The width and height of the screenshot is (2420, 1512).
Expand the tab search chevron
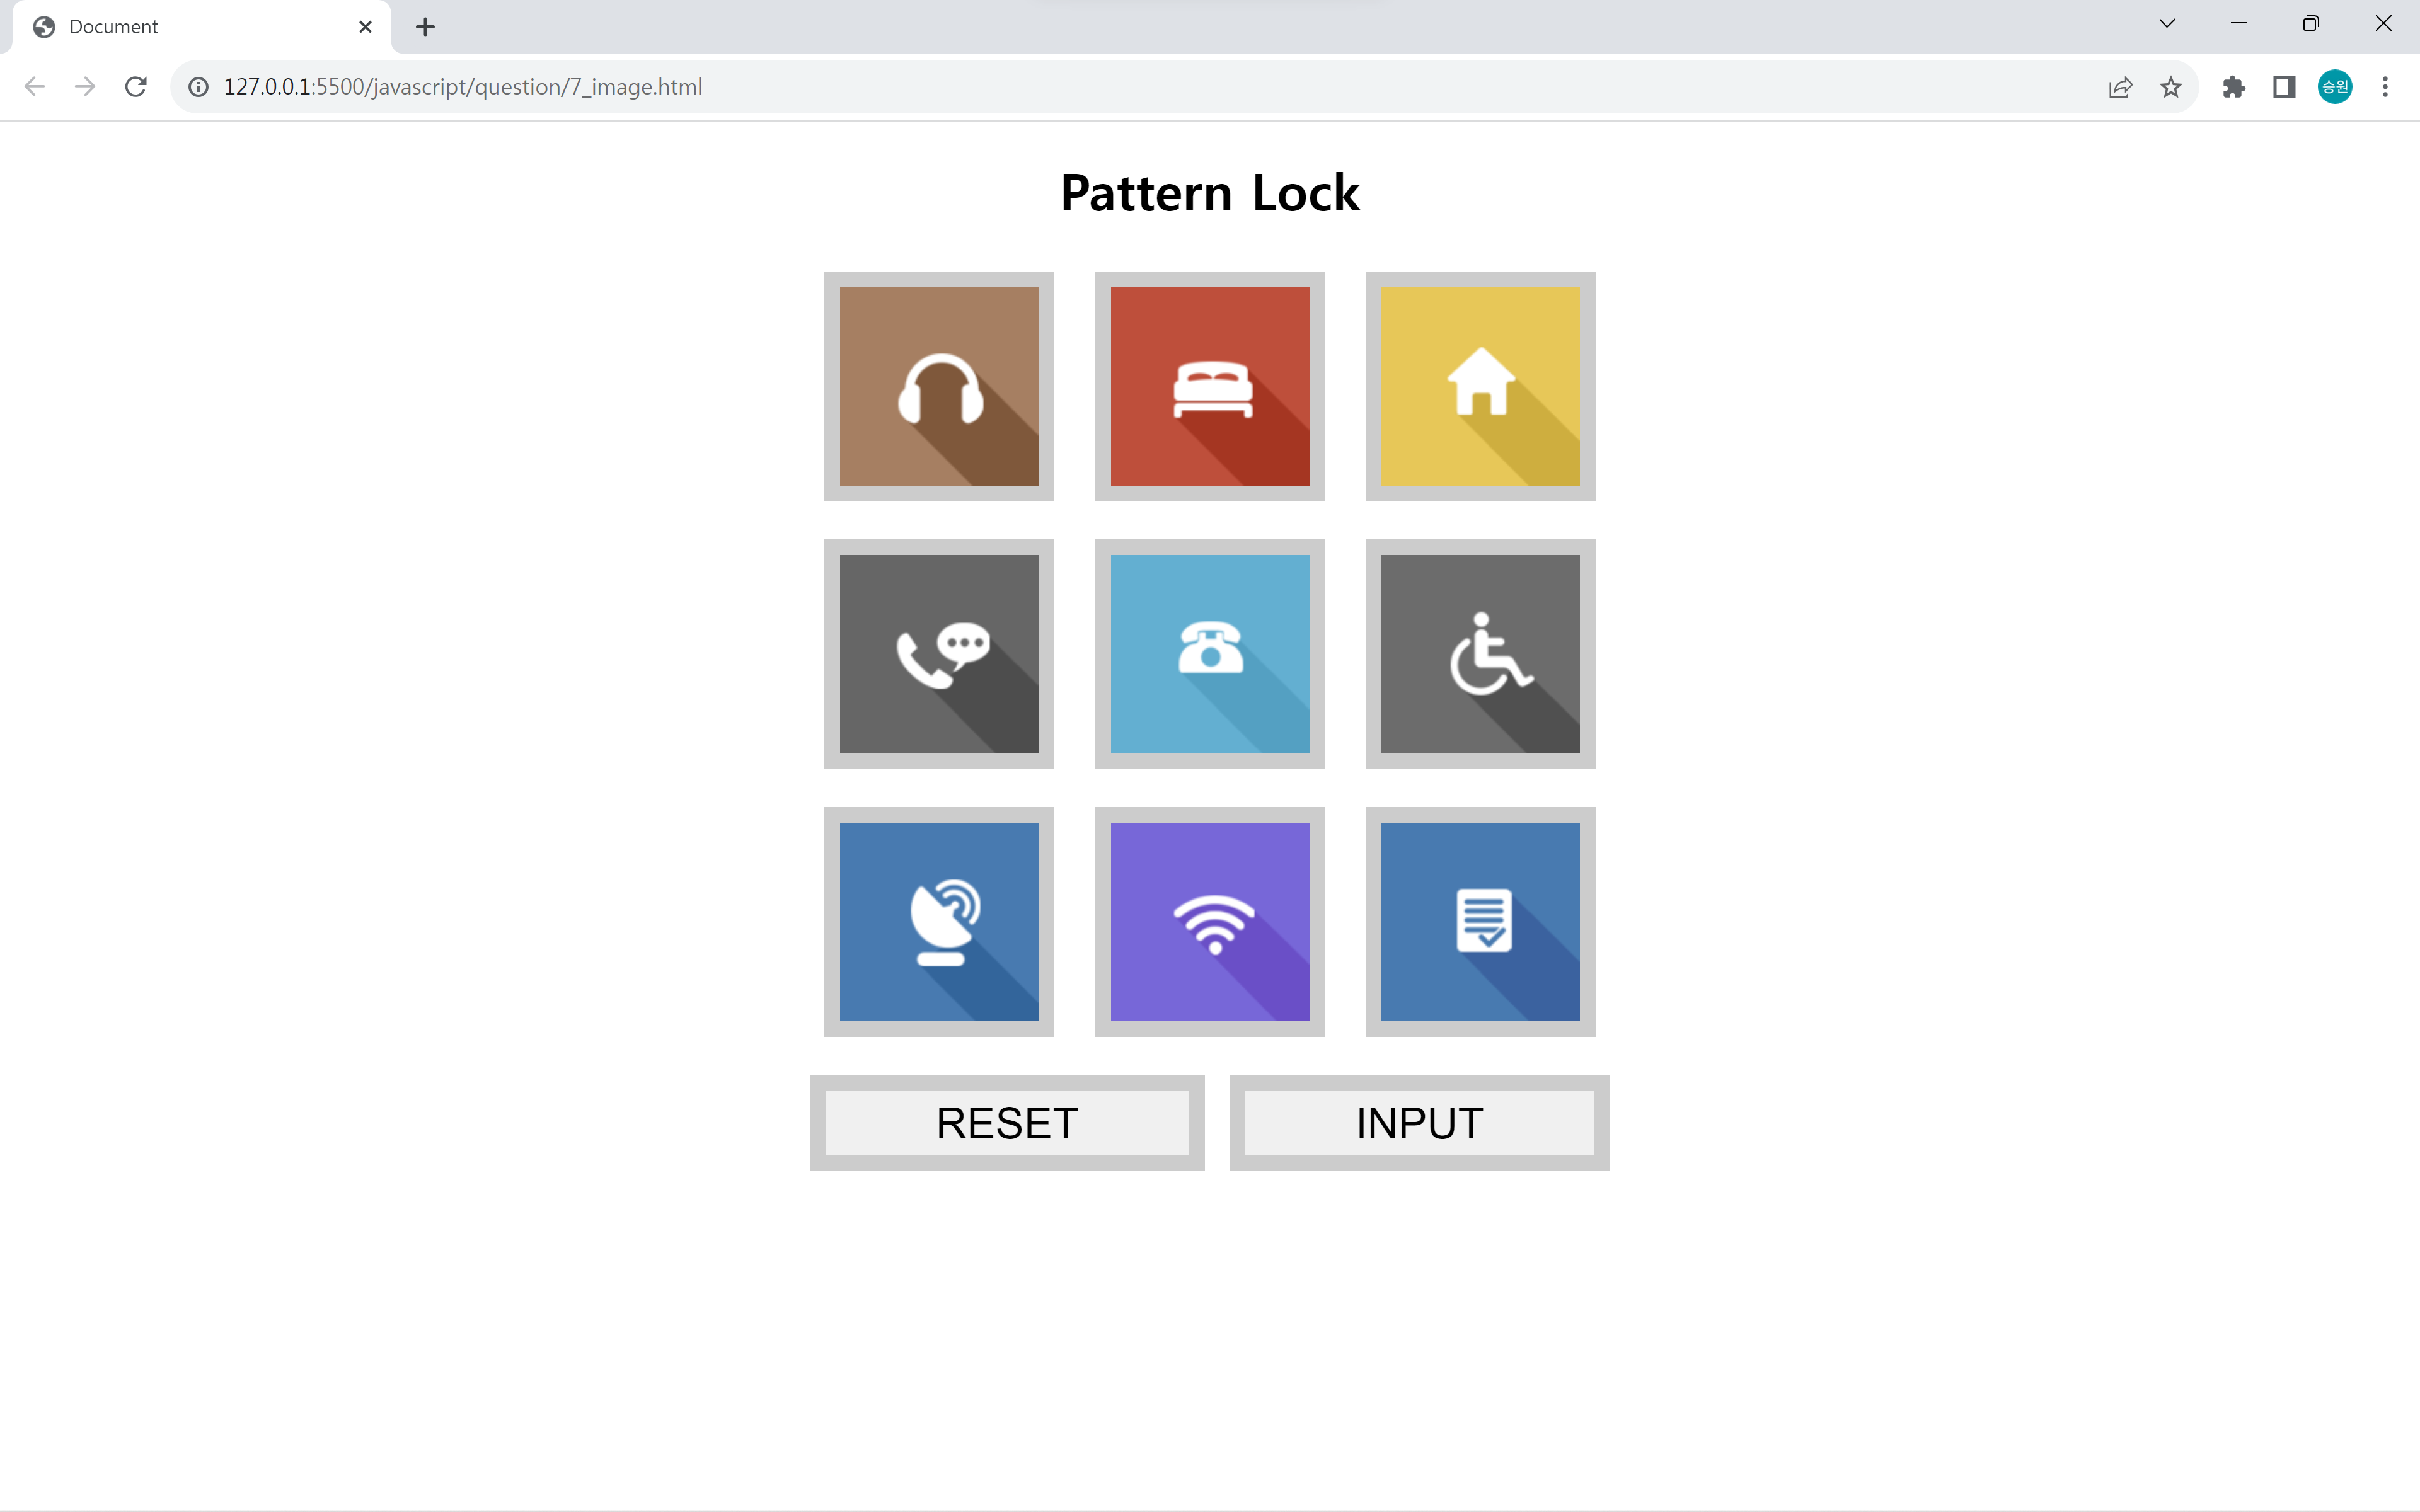(x=2167, y=24)
